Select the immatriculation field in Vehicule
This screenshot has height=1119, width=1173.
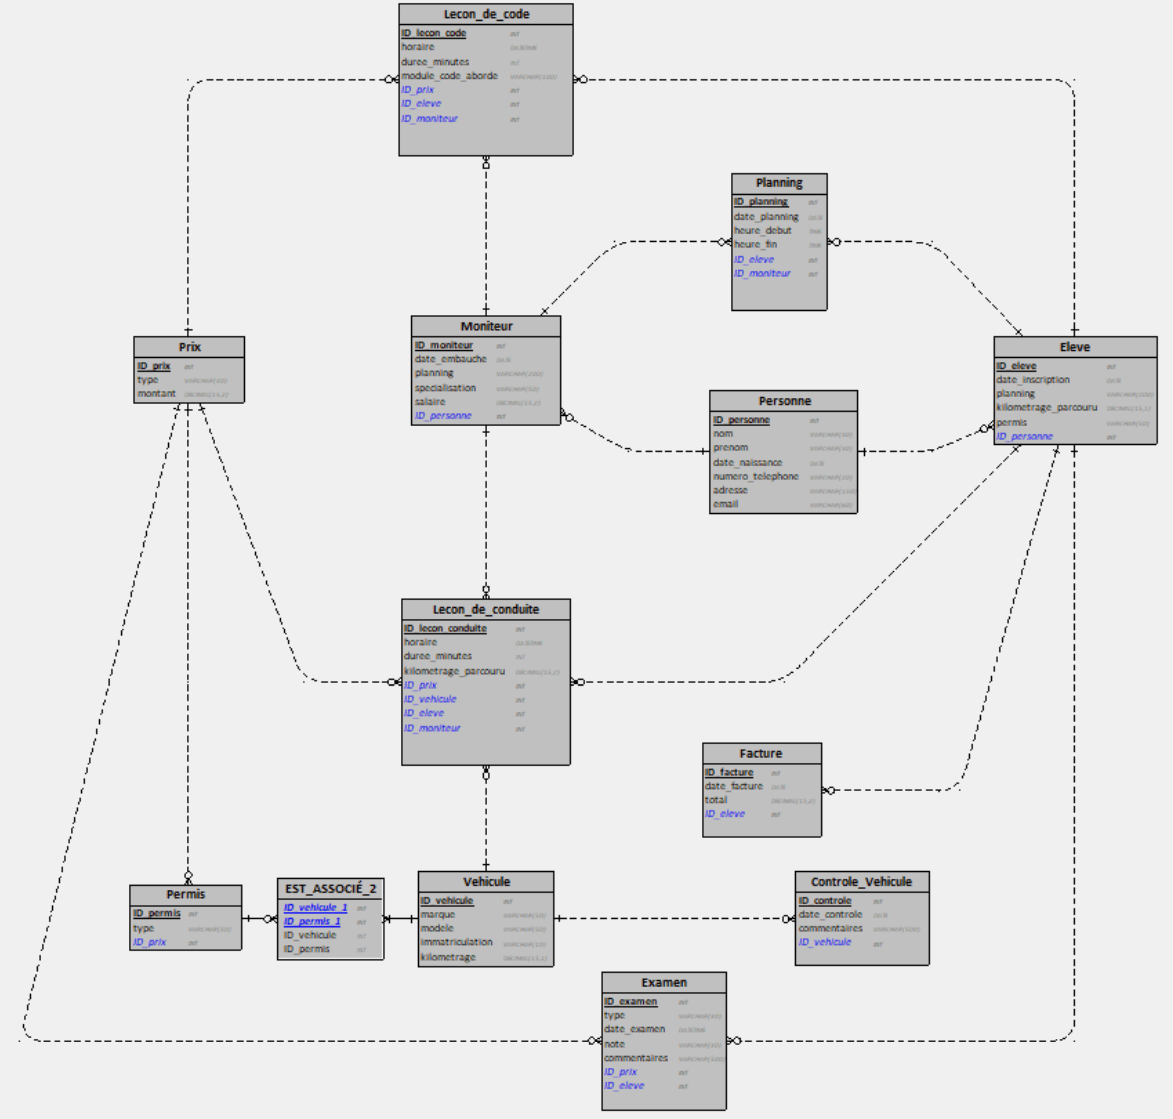point(456,942)
